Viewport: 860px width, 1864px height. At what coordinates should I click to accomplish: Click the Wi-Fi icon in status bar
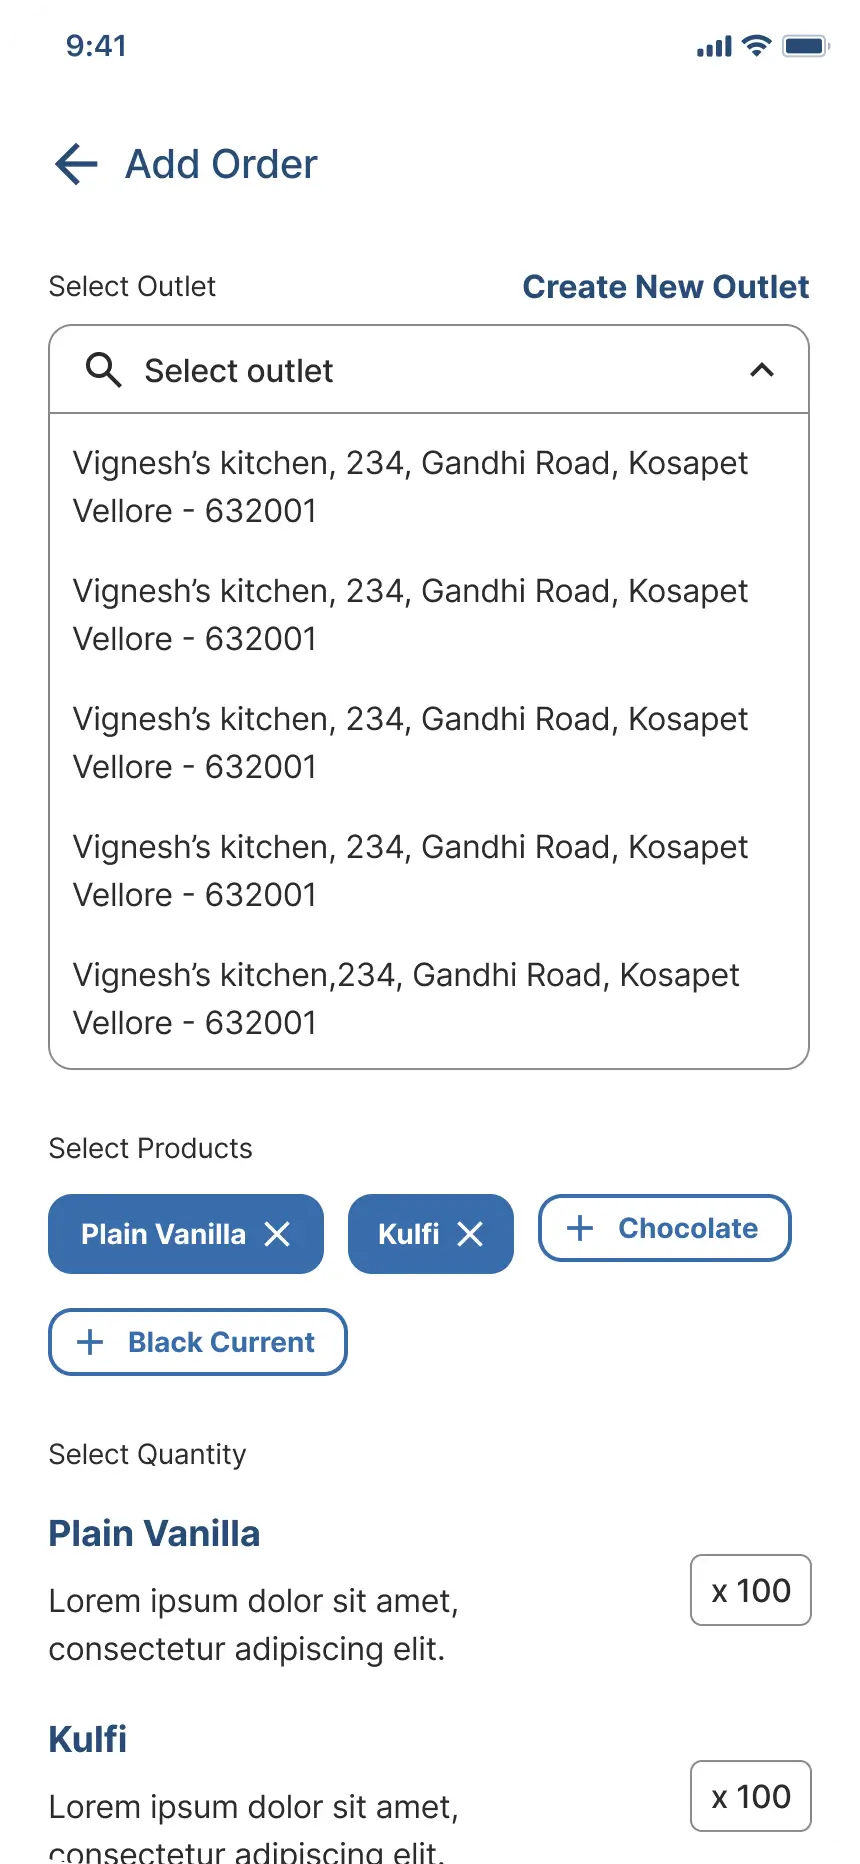click(754, 45)
